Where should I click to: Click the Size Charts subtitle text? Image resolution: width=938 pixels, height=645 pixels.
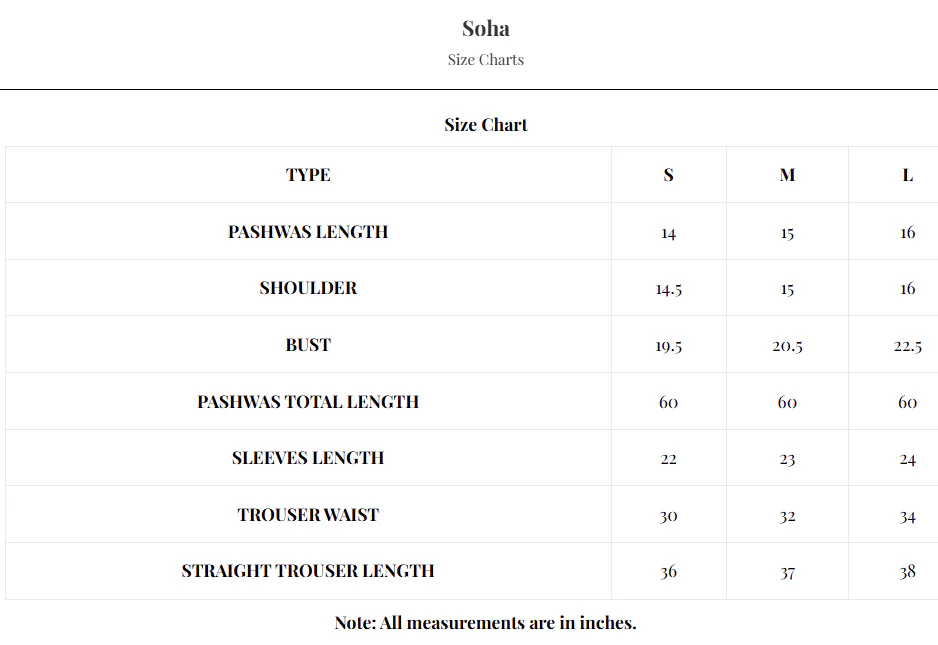486,60
